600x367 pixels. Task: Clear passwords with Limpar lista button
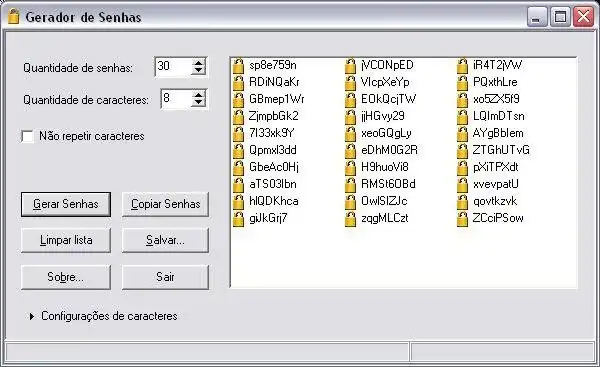[x=66, y=240]
